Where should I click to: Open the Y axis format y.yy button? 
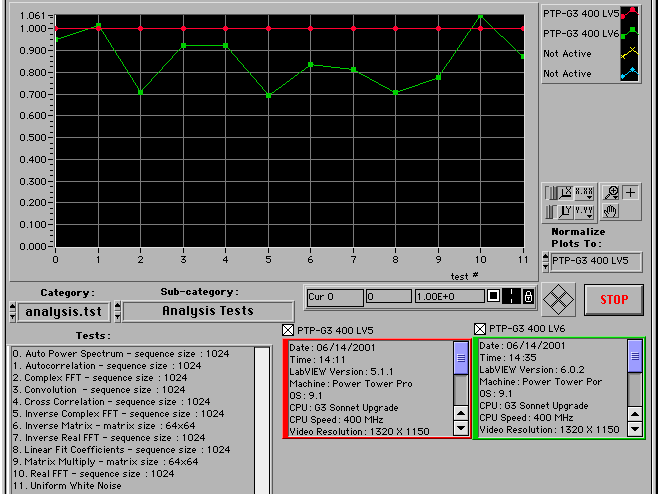click(584, 211)
